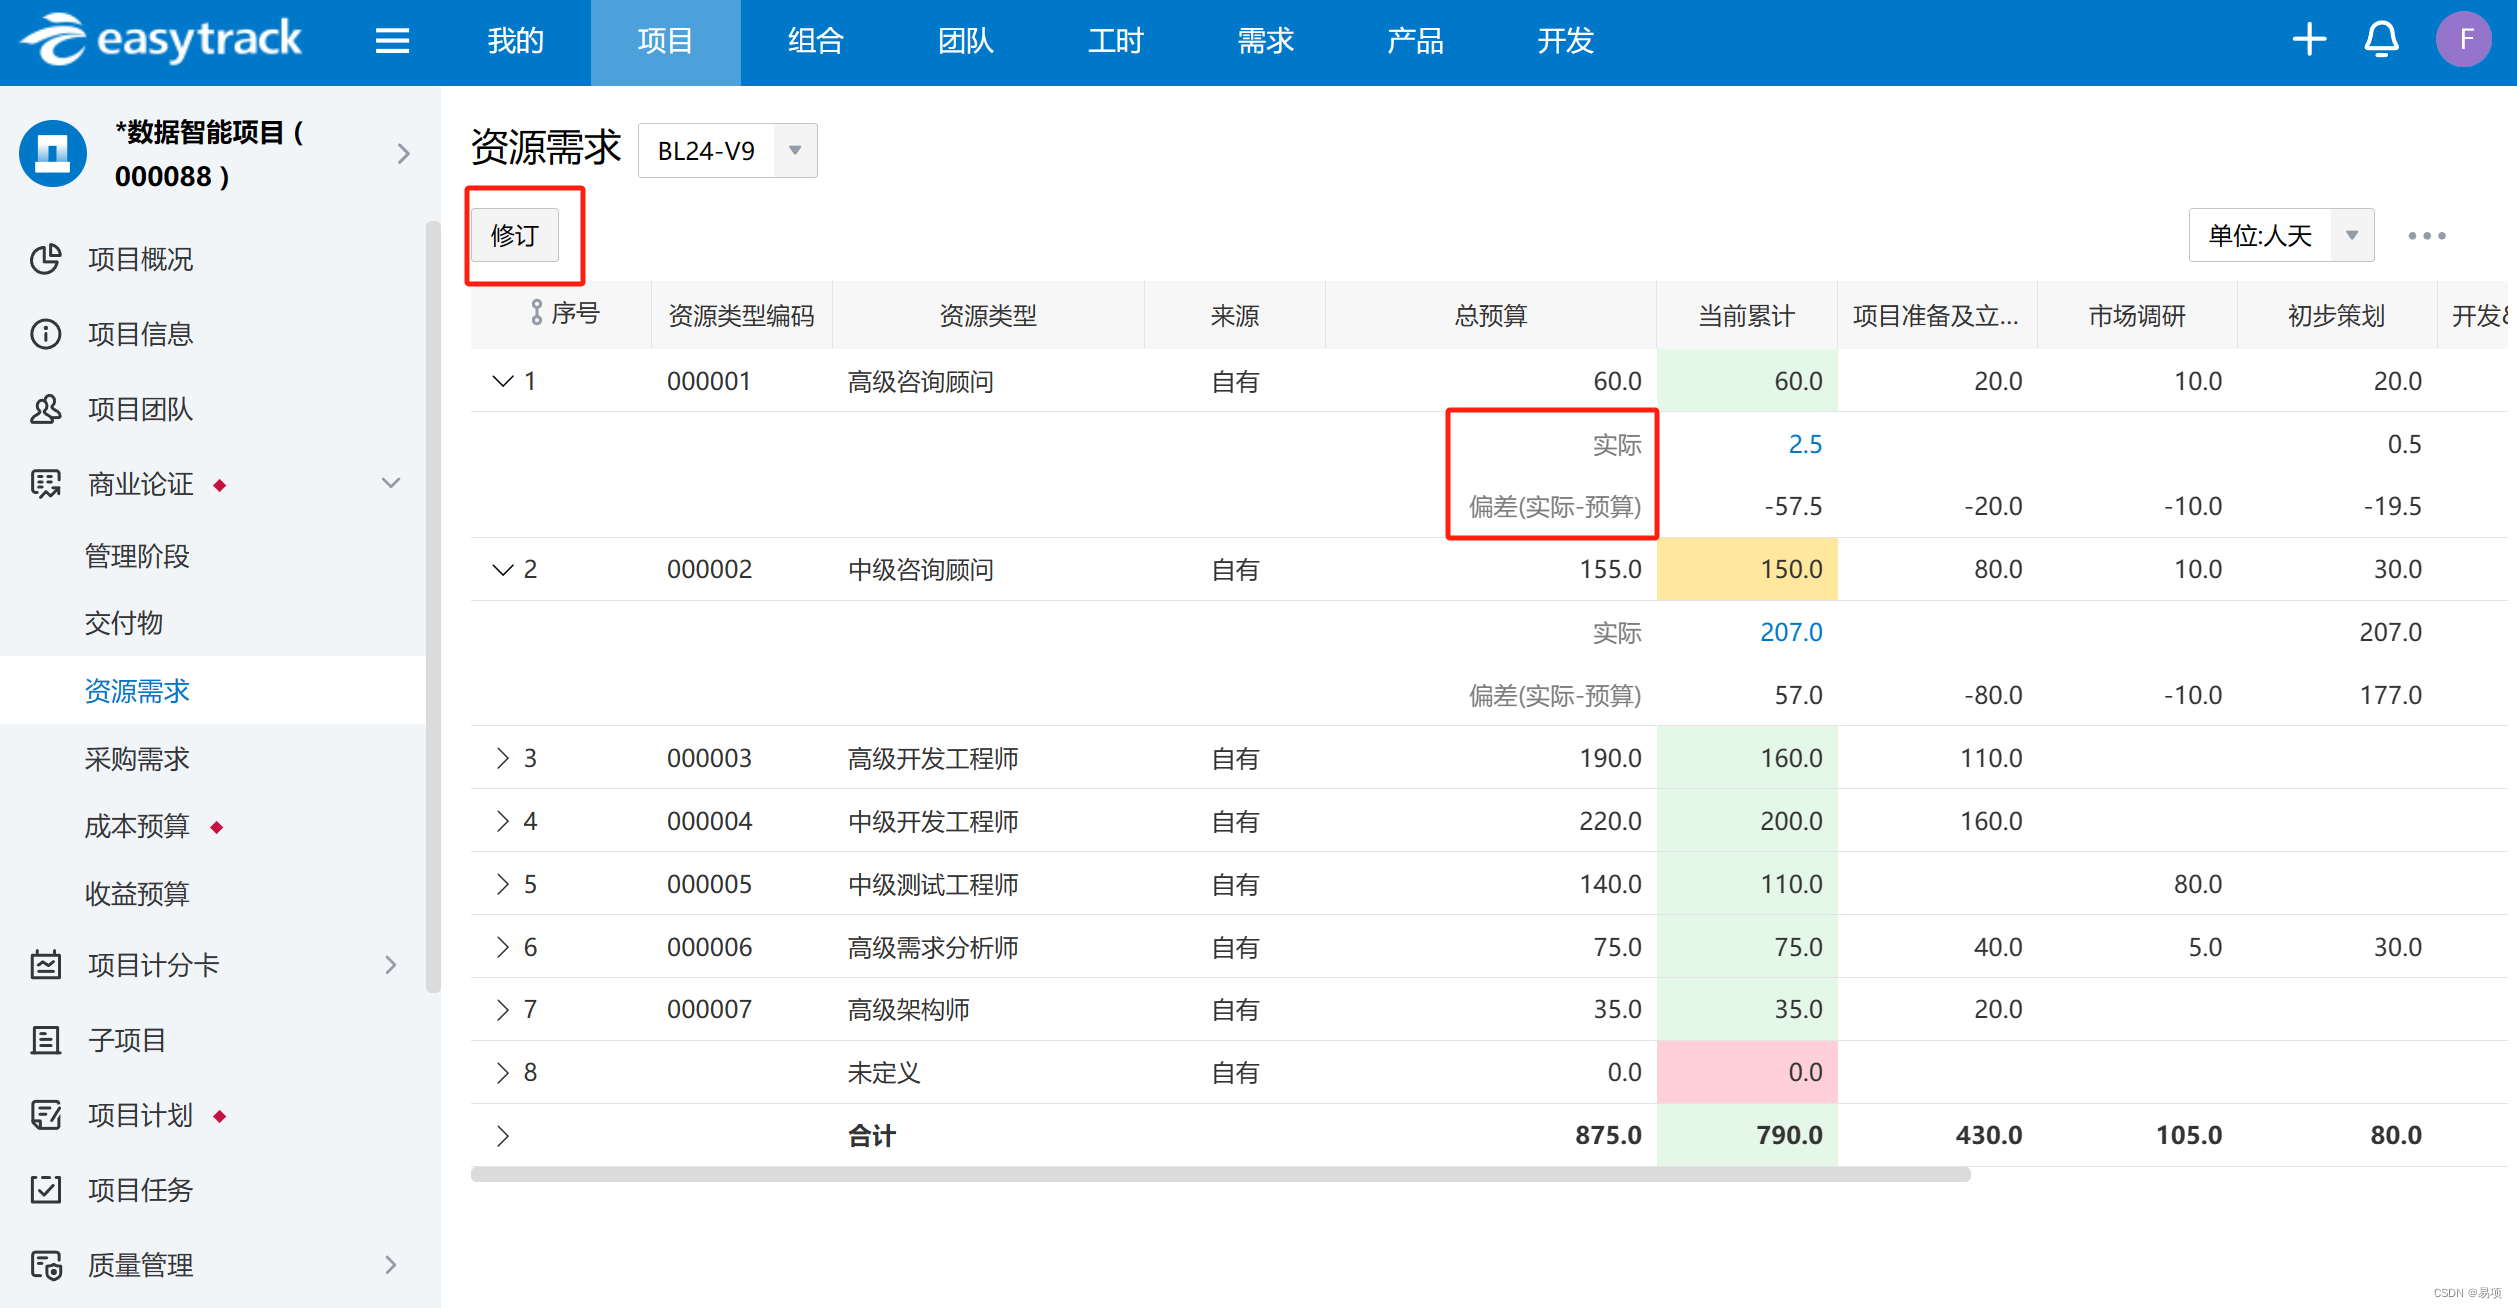Switch to the 项目 tab
Screen dimensions: 2517x1308
(666, 41)
